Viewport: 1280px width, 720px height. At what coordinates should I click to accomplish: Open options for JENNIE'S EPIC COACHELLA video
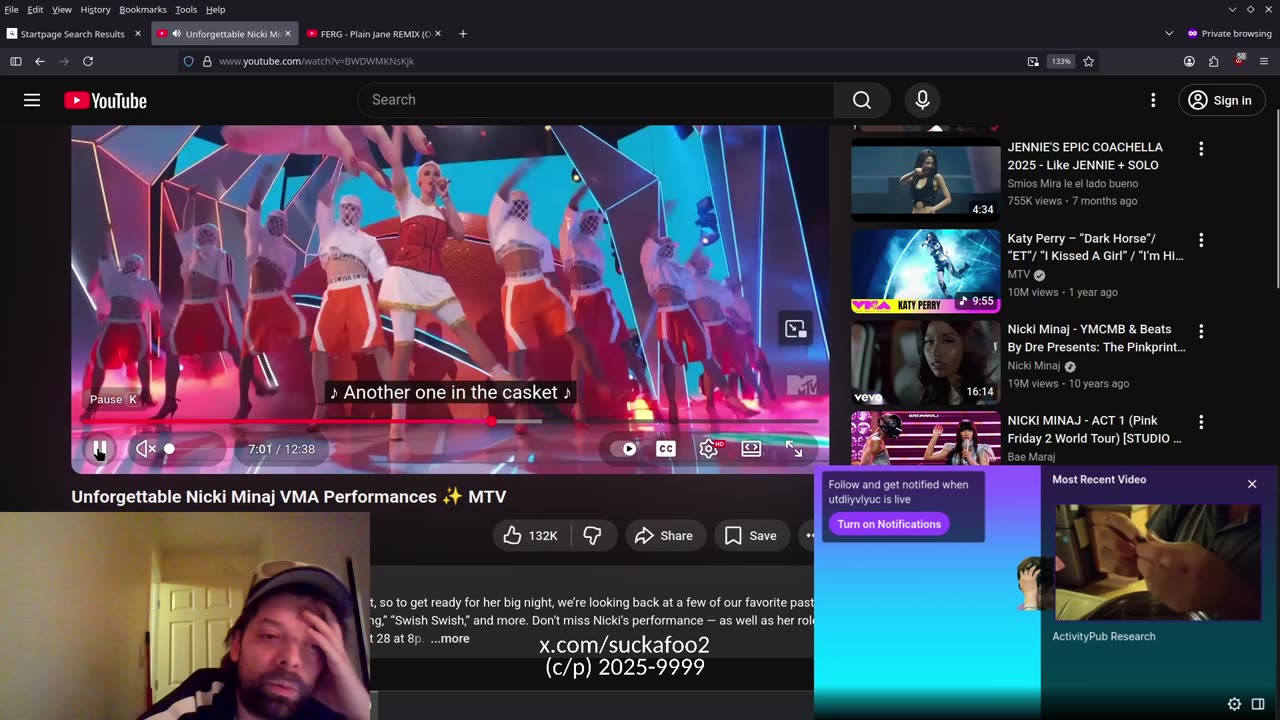click(1201, 149)
